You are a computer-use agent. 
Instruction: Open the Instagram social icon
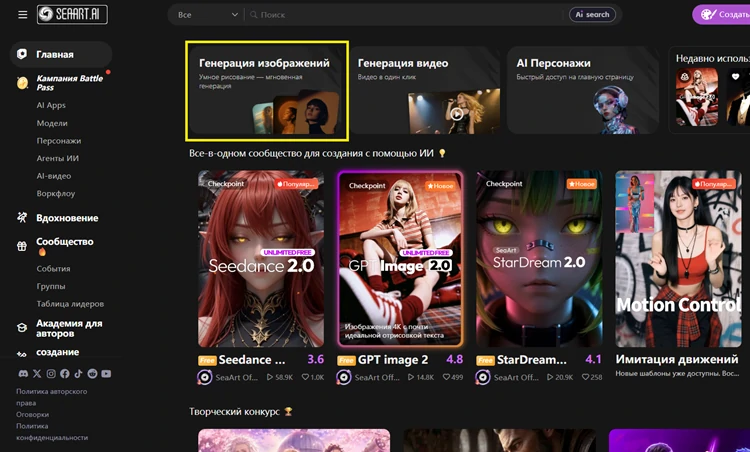tap(51, 374)
